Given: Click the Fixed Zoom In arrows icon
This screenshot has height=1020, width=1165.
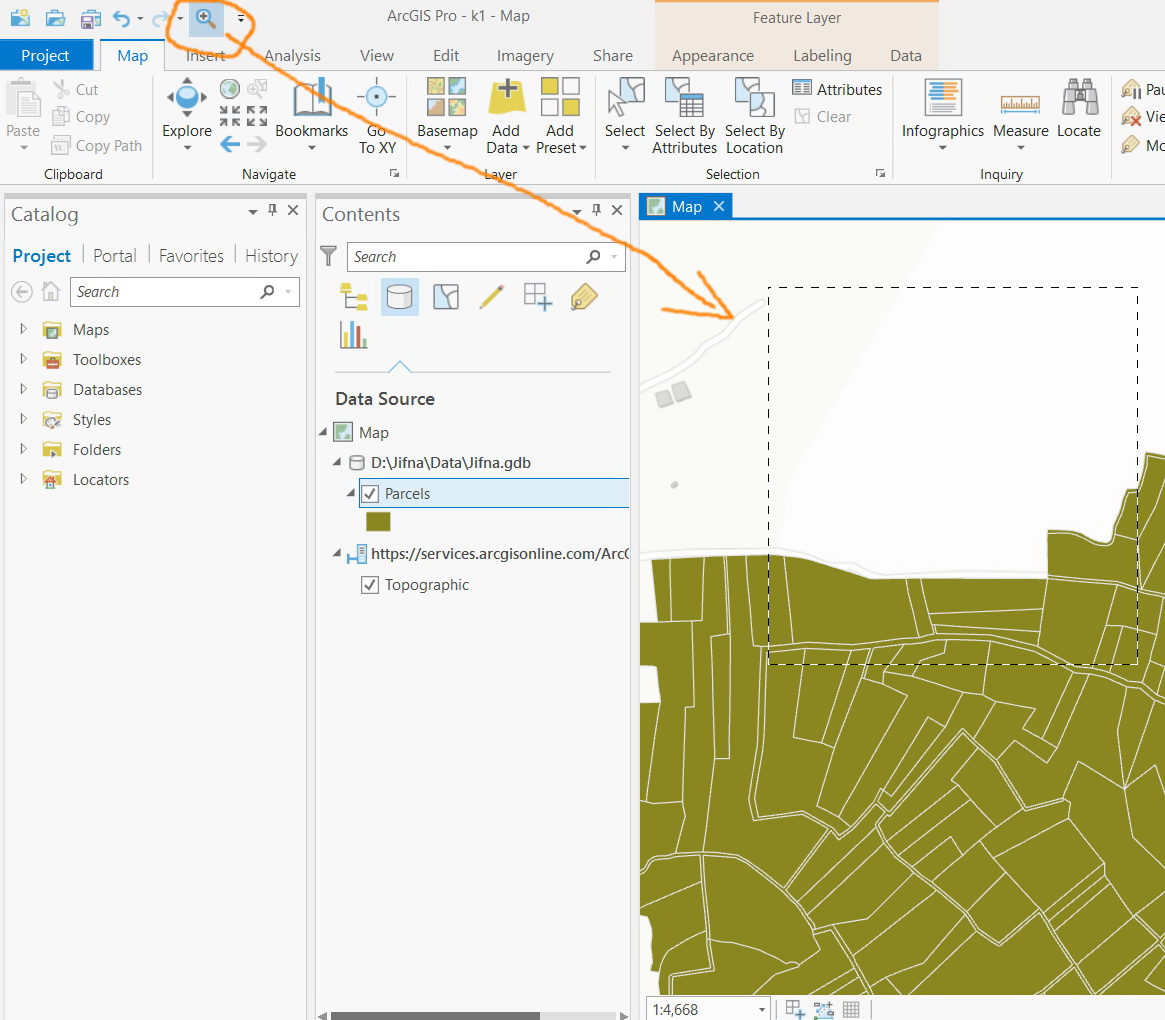Looking at the screenshot, I should [x=230, y=116].
